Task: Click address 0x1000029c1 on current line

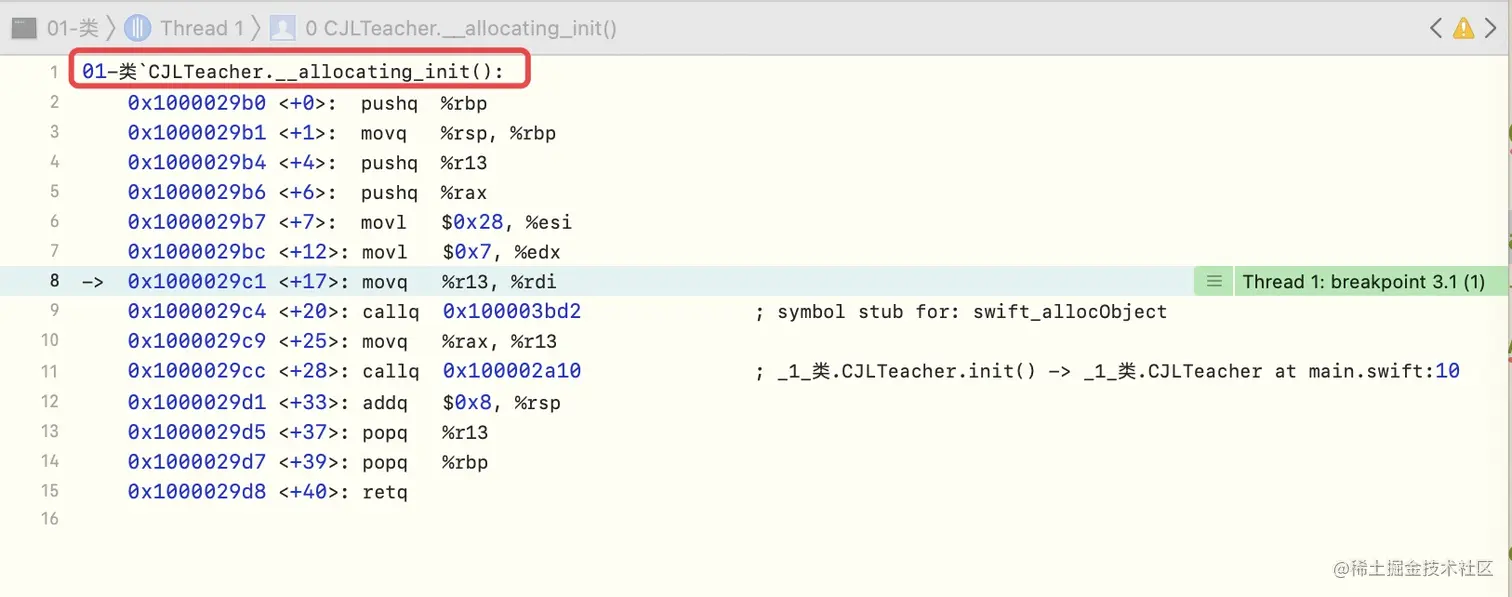Action: 197,282
